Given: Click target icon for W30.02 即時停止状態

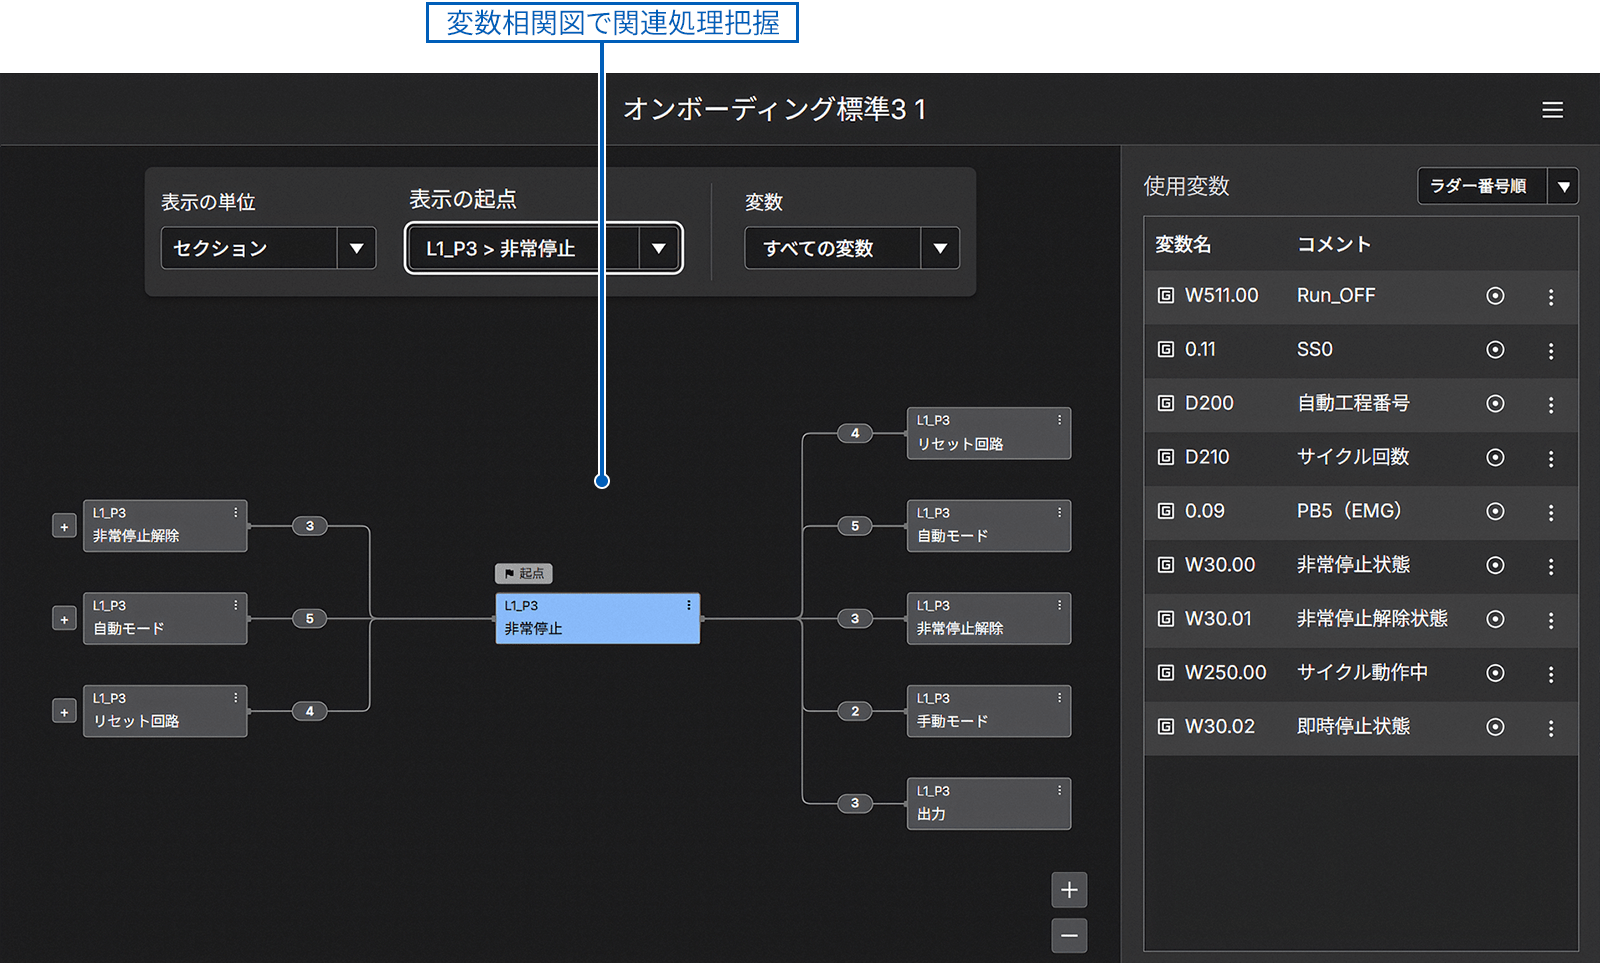Looking at the screenshot, I should pos(1495,728).
